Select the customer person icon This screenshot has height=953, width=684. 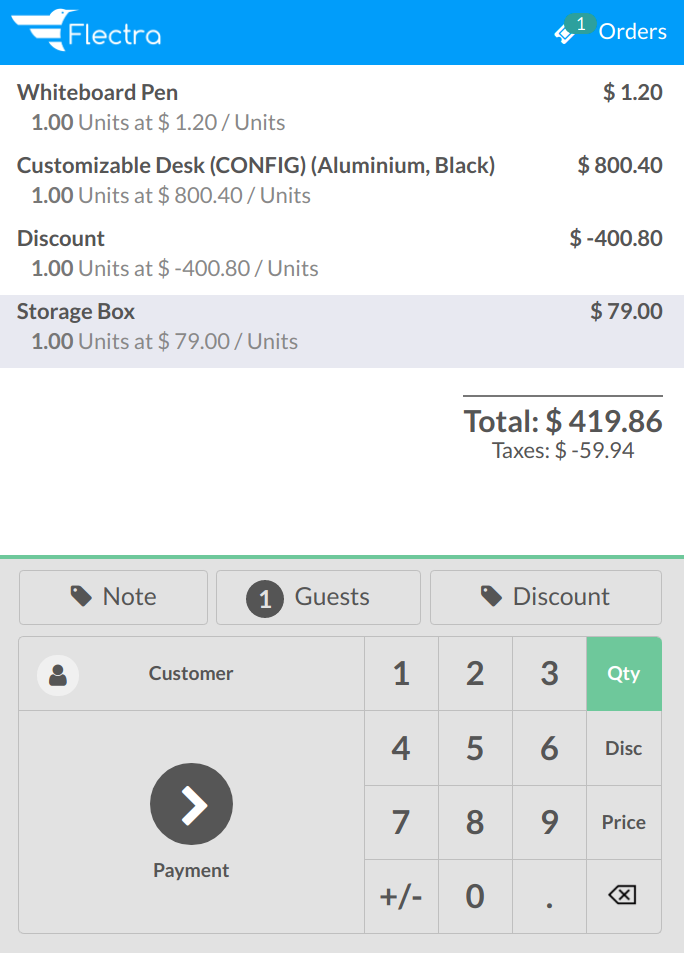(x=57, y=673)
